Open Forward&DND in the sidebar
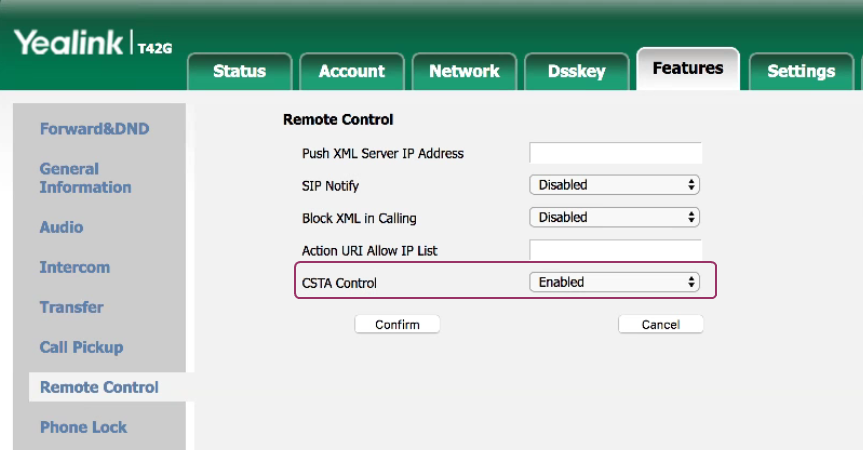Screen dimensions: 863x450 pos(94,129)
